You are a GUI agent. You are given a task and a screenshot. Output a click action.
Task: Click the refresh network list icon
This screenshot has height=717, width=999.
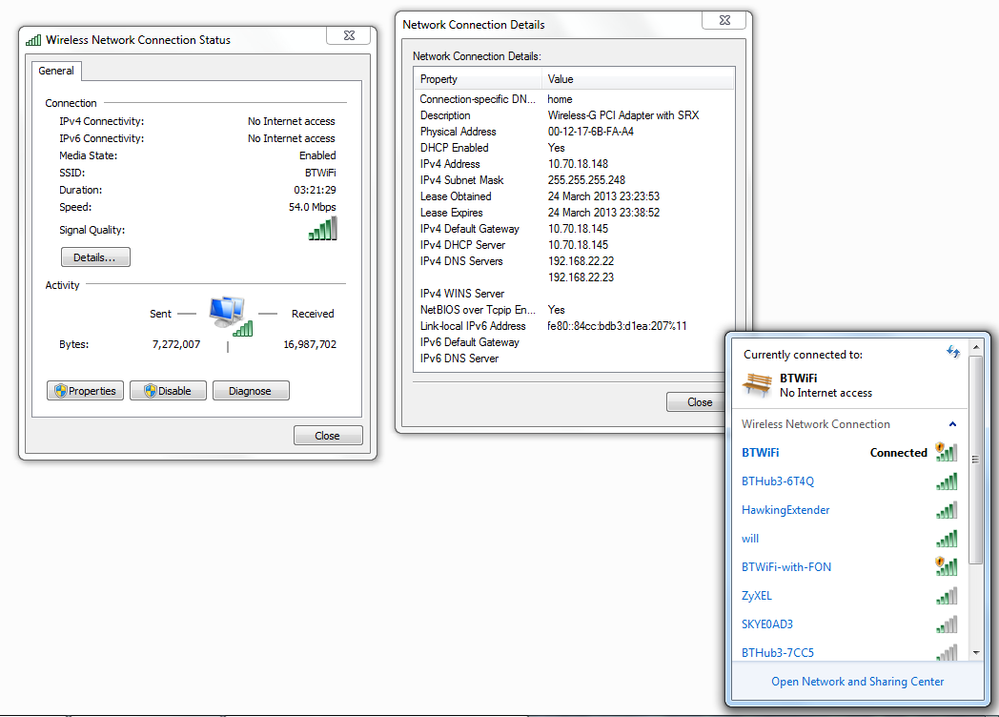click(x=953, y=352)
